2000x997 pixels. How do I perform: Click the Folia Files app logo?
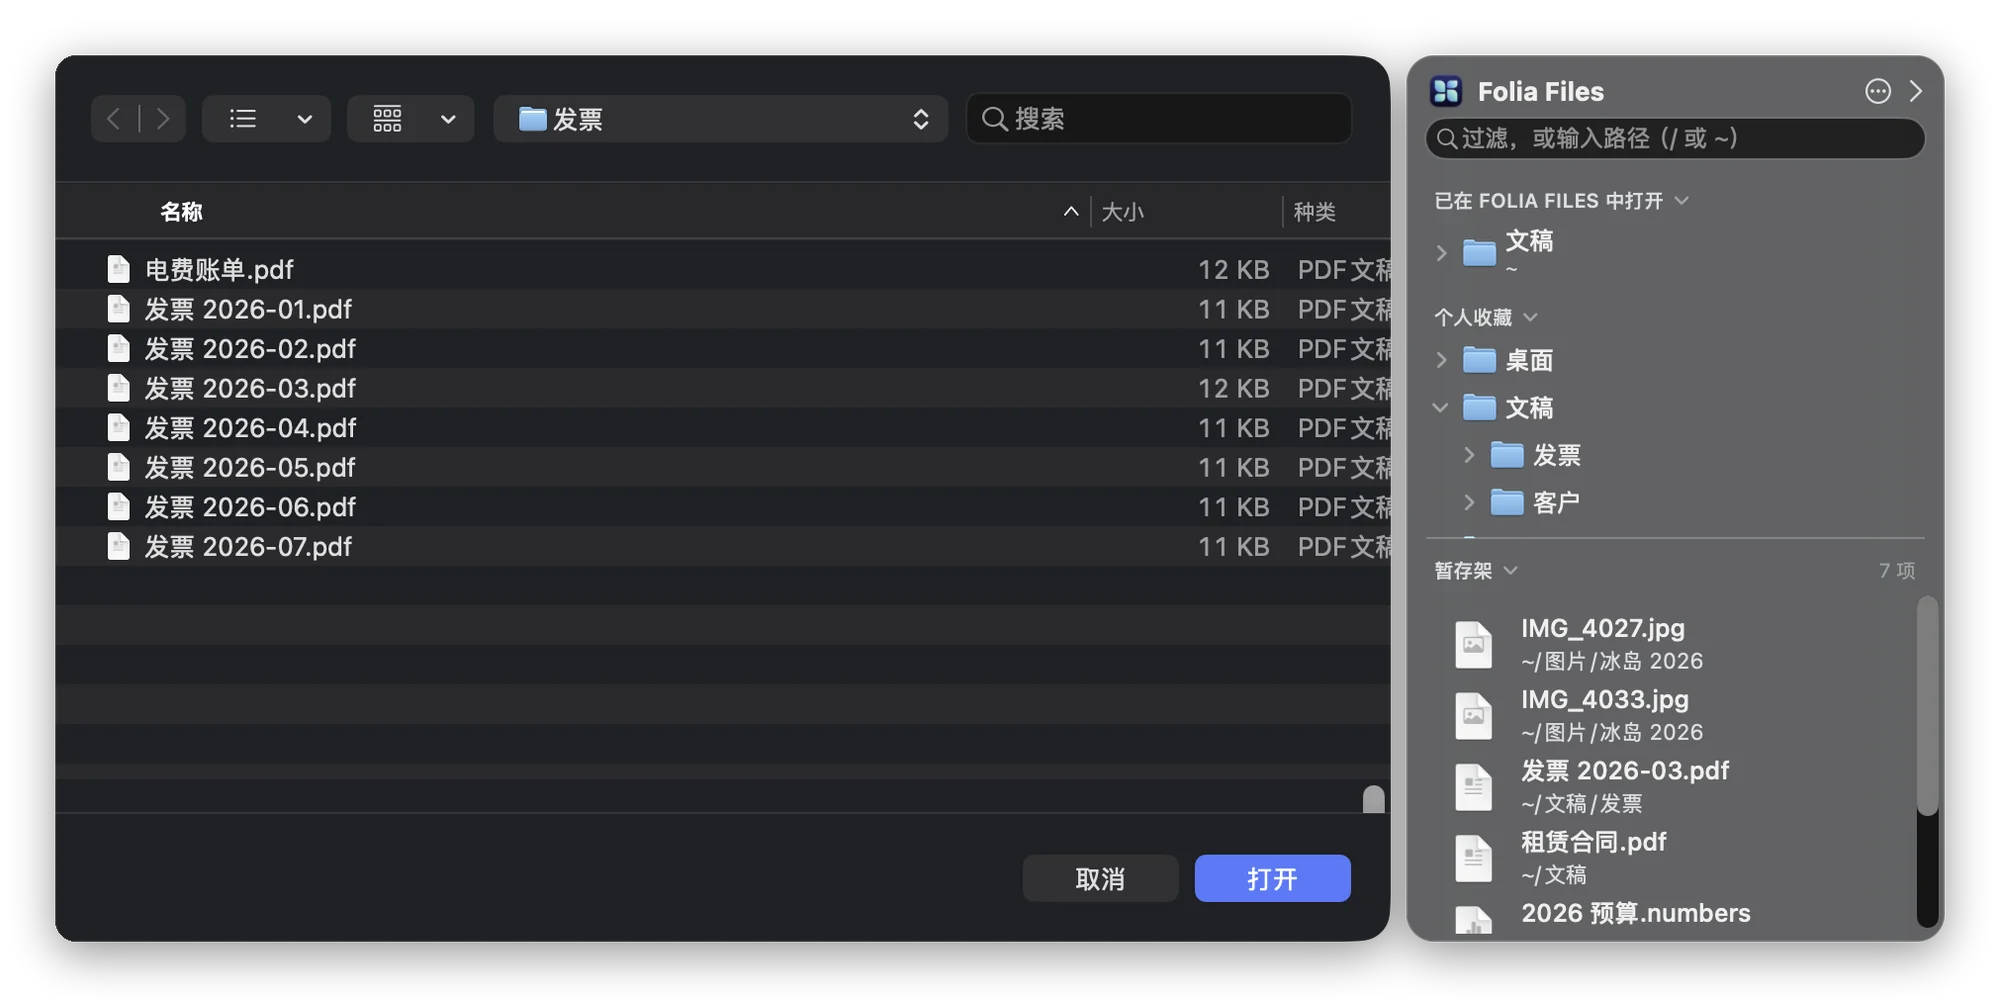coord(1446,91)
